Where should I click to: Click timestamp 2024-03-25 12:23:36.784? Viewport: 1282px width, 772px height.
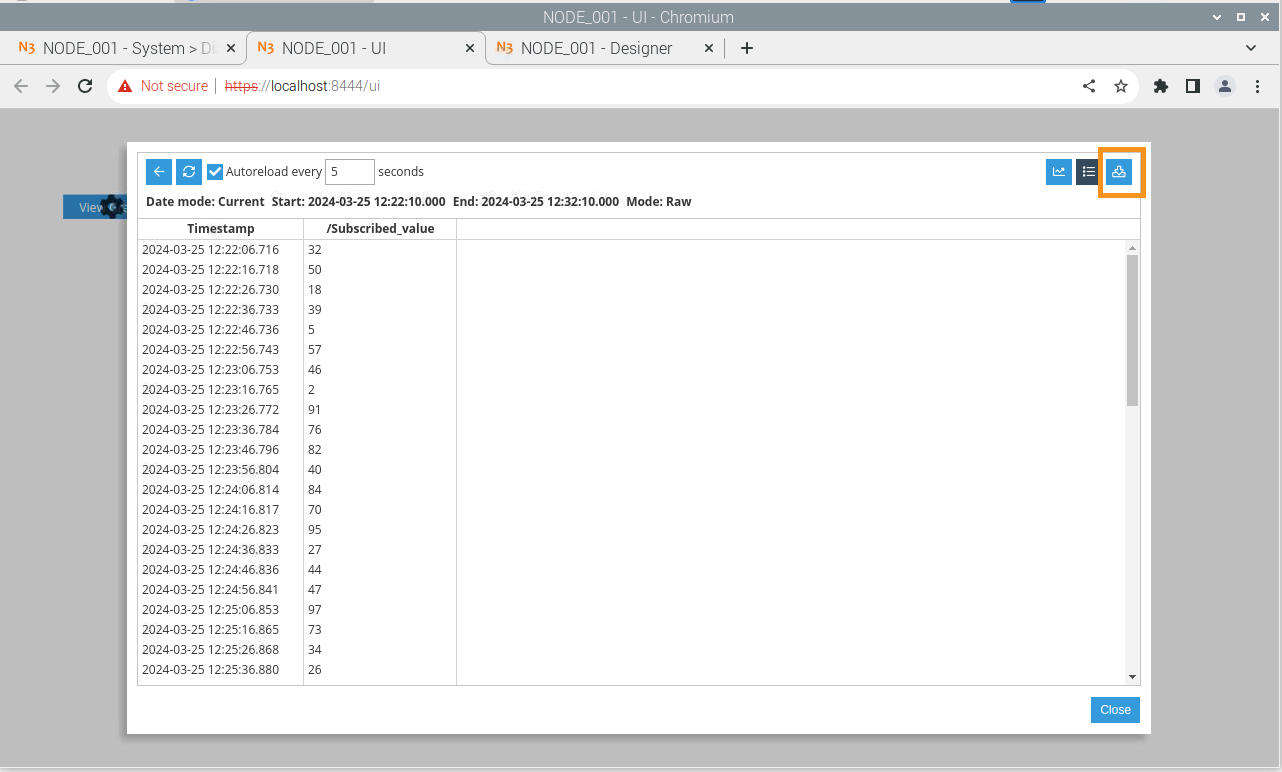click(210, 429)
